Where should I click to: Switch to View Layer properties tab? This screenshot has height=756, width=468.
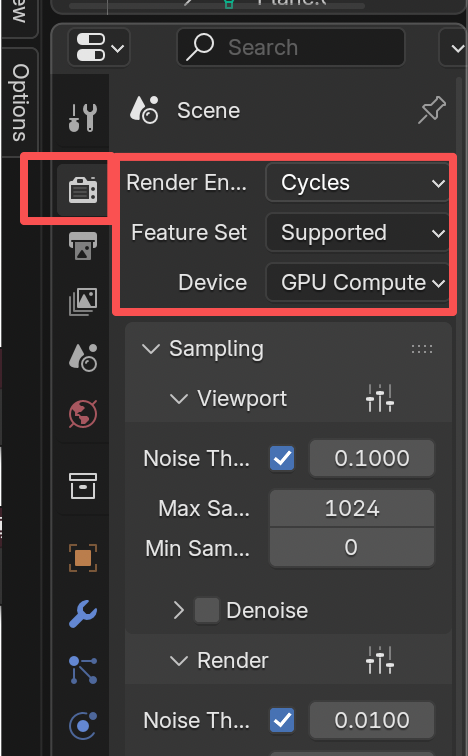(83, 302)
